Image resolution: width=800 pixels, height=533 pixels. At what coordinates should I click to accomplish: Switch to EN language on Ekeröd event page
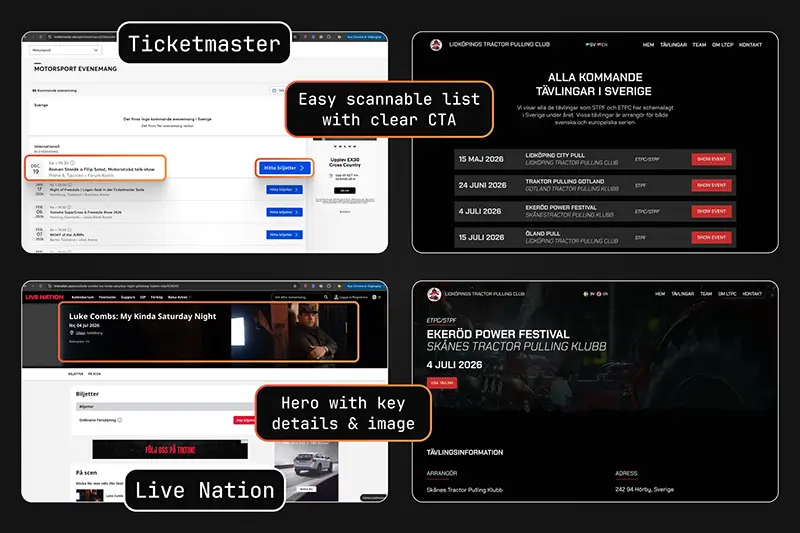pyautogui.click(x=603, y=294)
